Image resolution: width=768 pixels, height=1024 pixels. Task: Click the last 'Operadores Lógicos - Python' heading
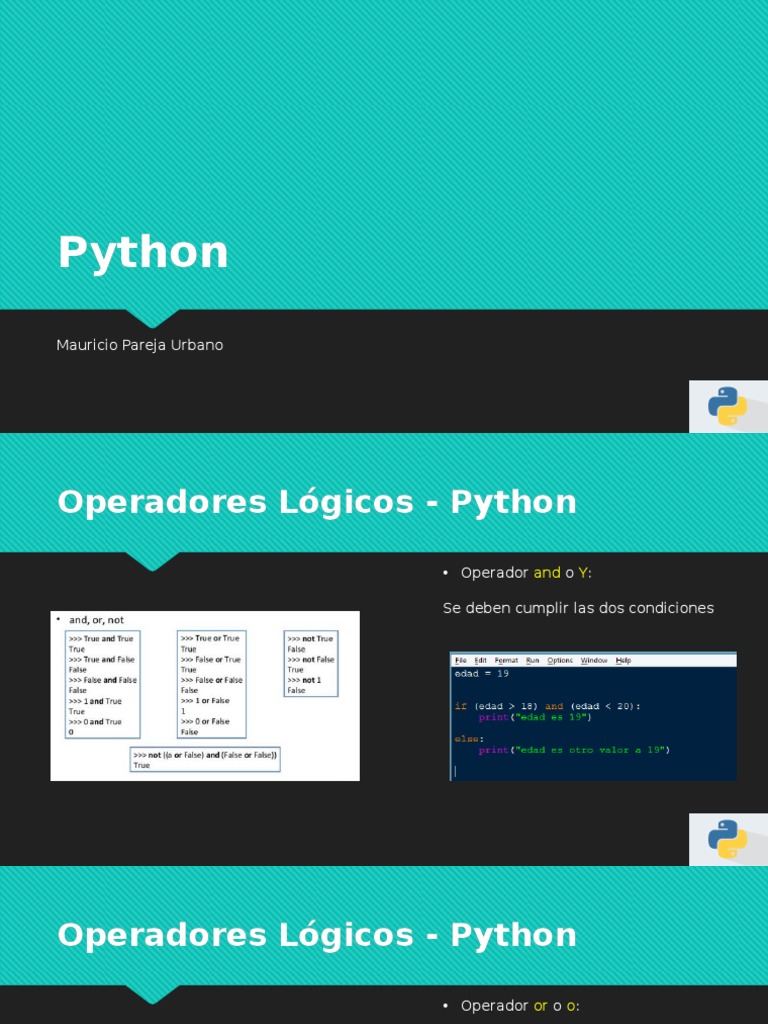pos(317,935)
